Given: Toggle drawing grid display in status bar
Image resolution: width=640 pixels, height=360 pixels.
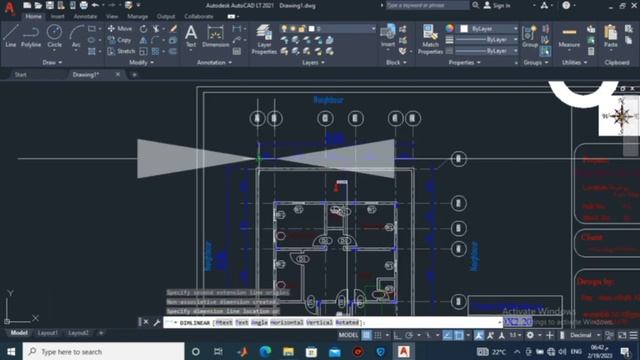Looking at the screenshot, I should 367,335.
